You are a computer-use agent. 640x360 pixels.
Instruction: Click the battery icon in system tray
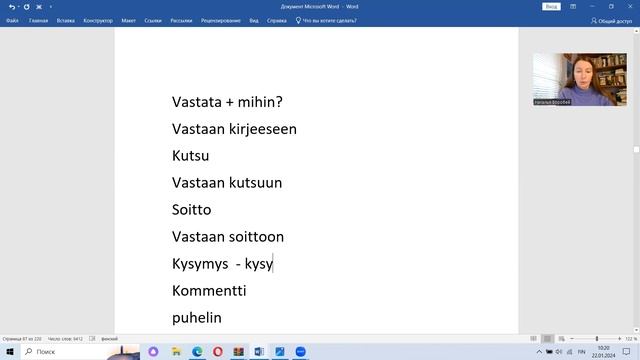click(x=549, y=351)
